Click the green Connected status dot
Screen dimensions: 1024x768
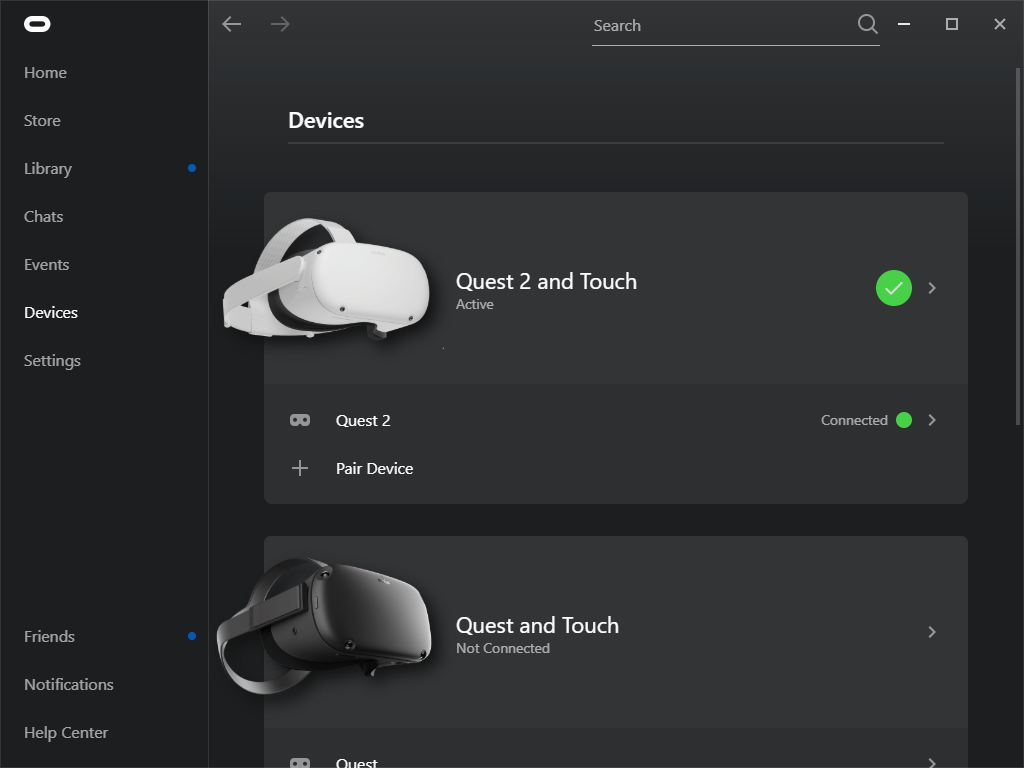coord(904,420)
